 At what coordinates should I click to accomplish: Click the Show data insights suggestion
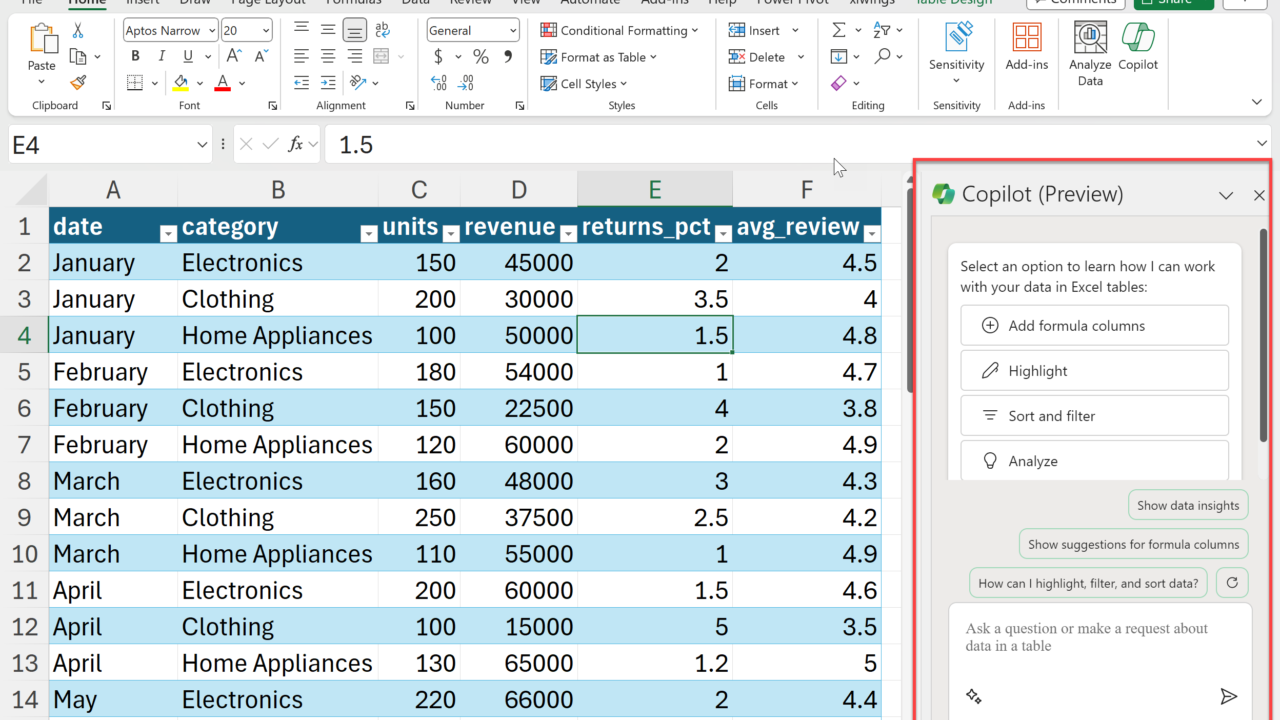(x=1188, y=505)
